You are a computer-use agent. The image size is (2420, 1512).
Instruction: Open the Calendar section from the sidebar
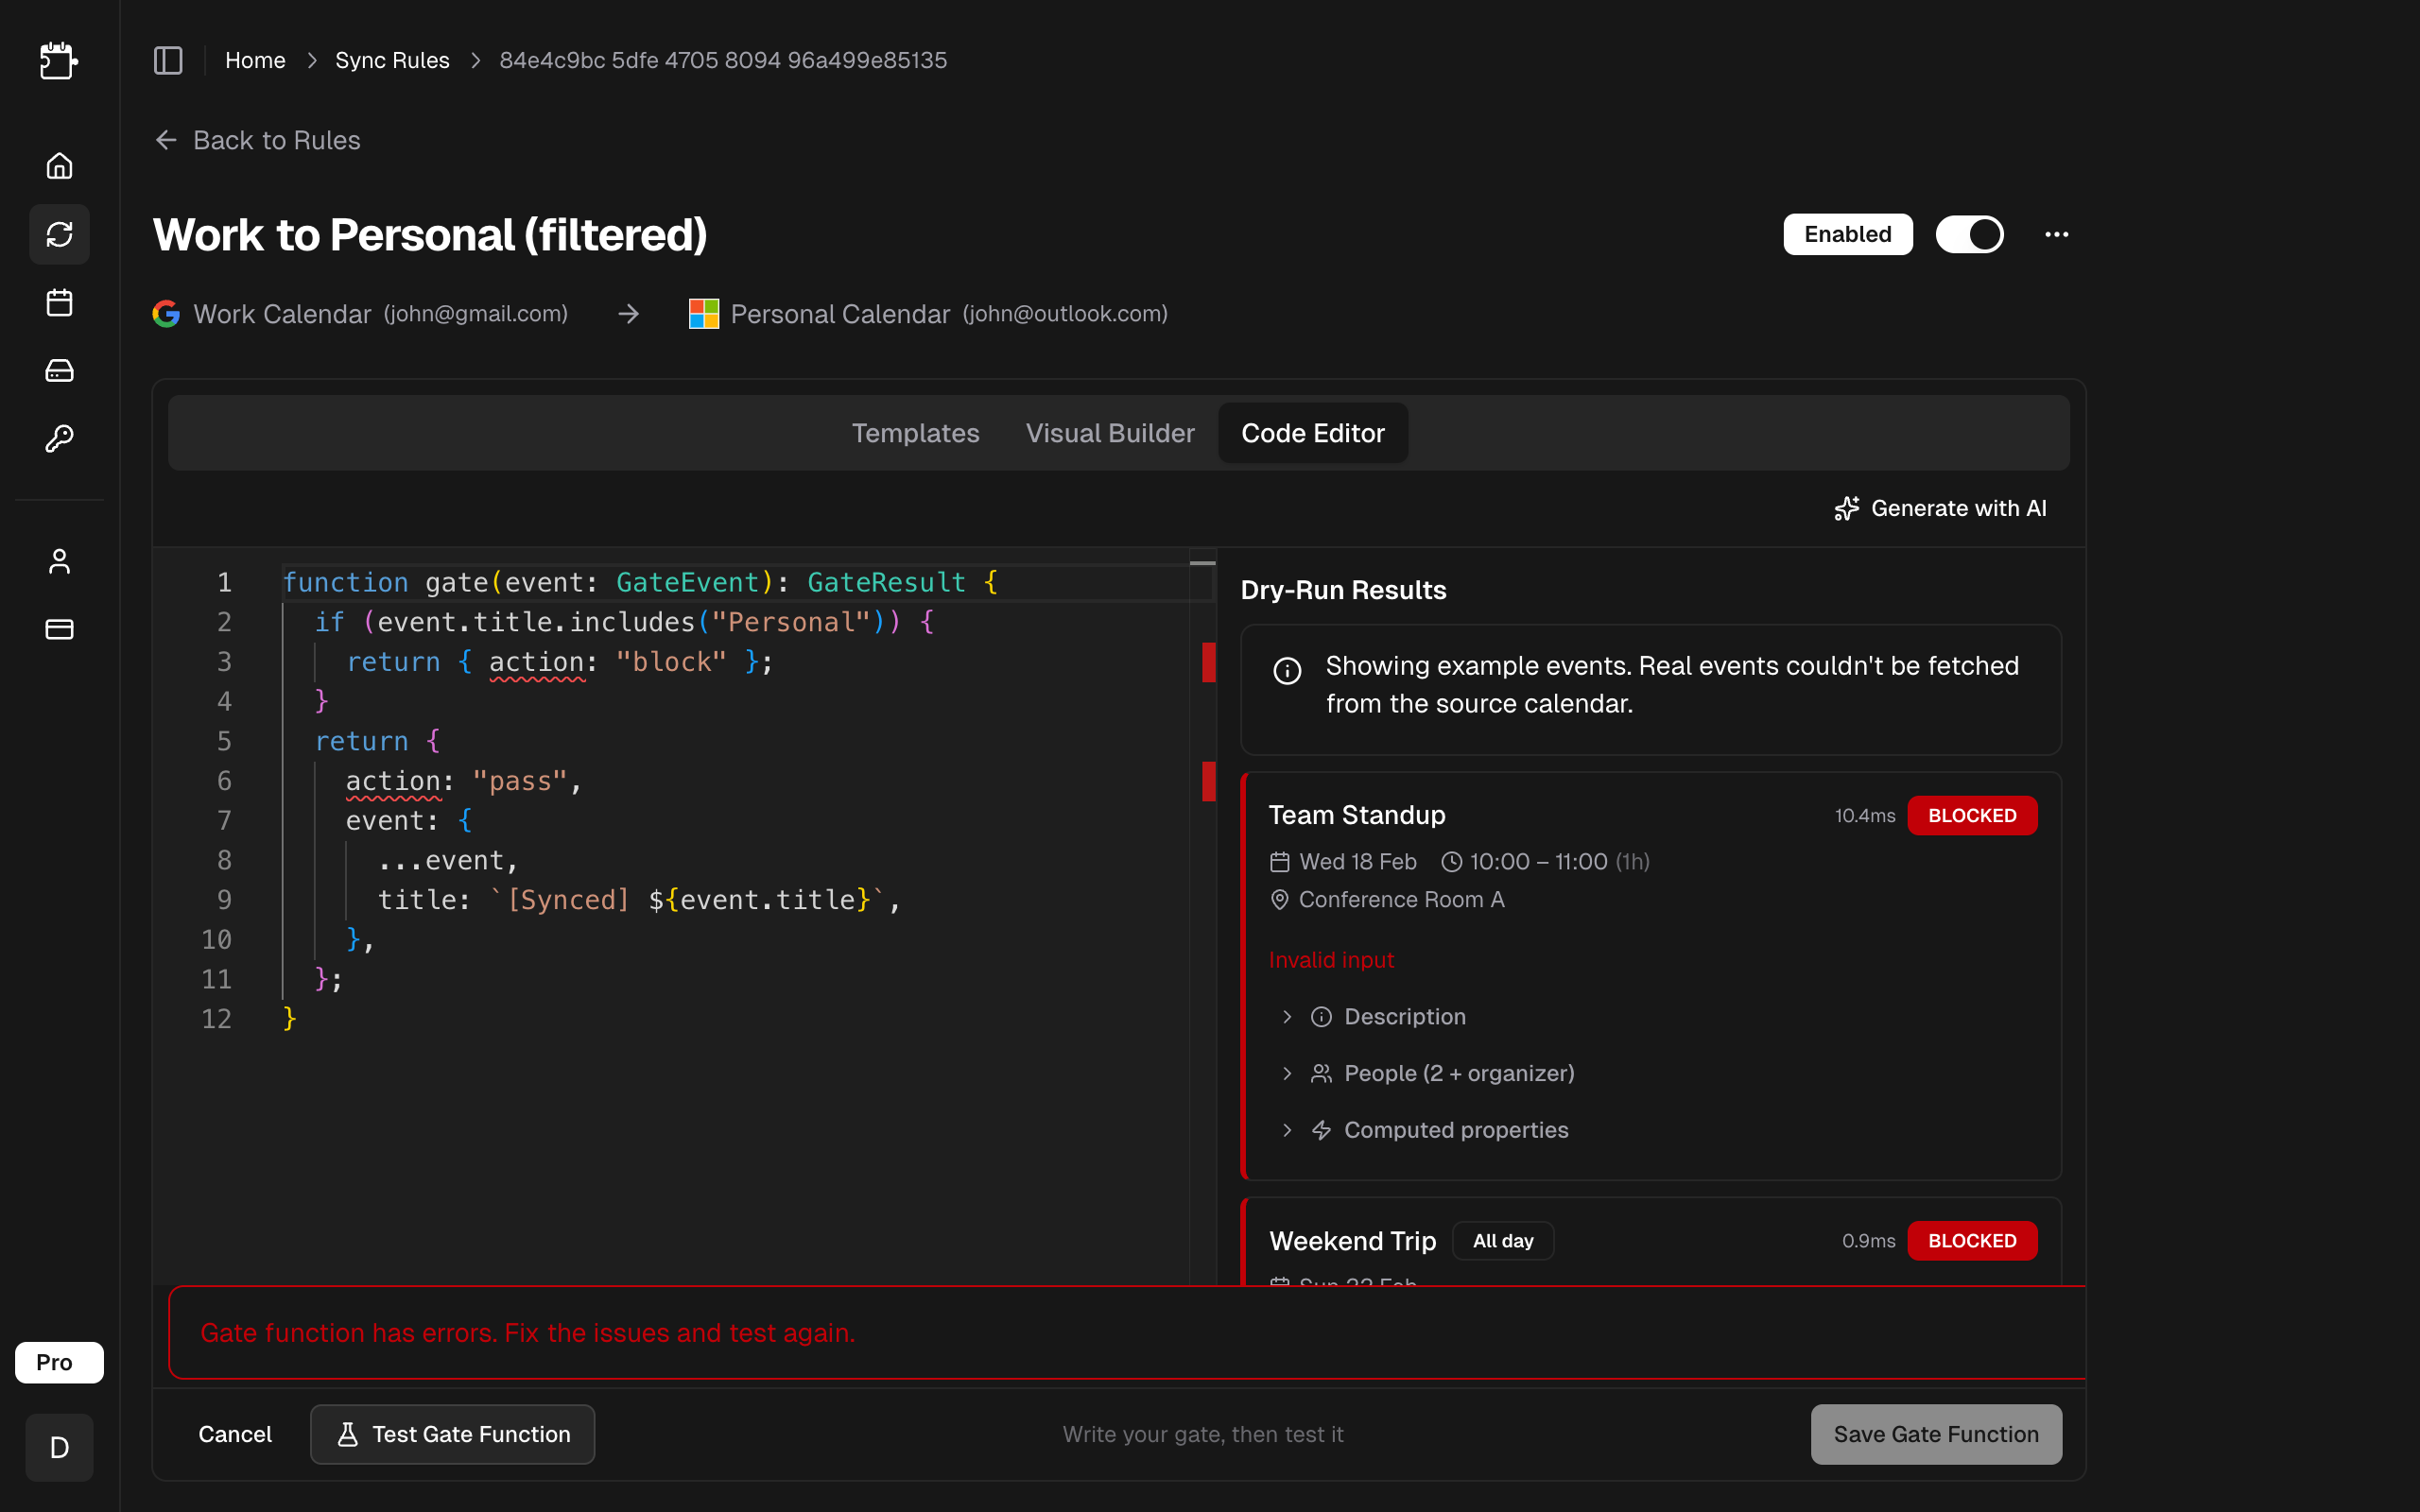[59, 302]
